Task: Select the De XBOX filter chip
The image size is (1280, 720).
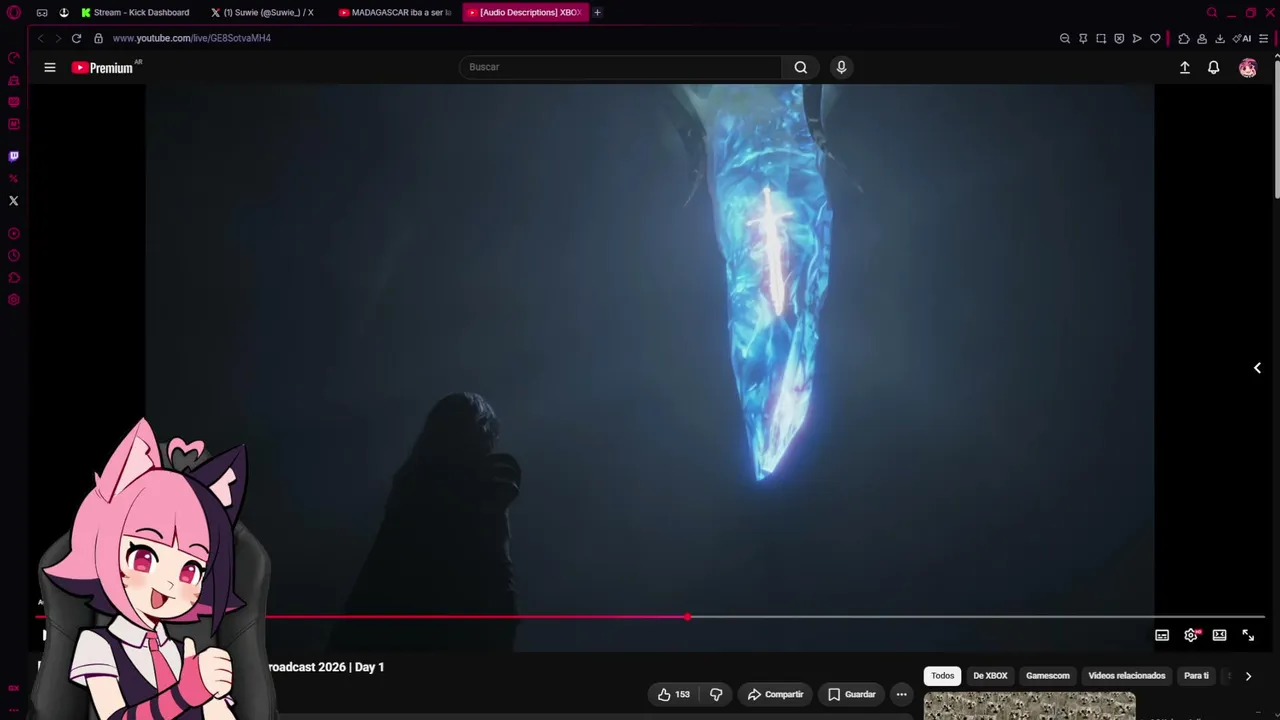Action: [990, 676]
